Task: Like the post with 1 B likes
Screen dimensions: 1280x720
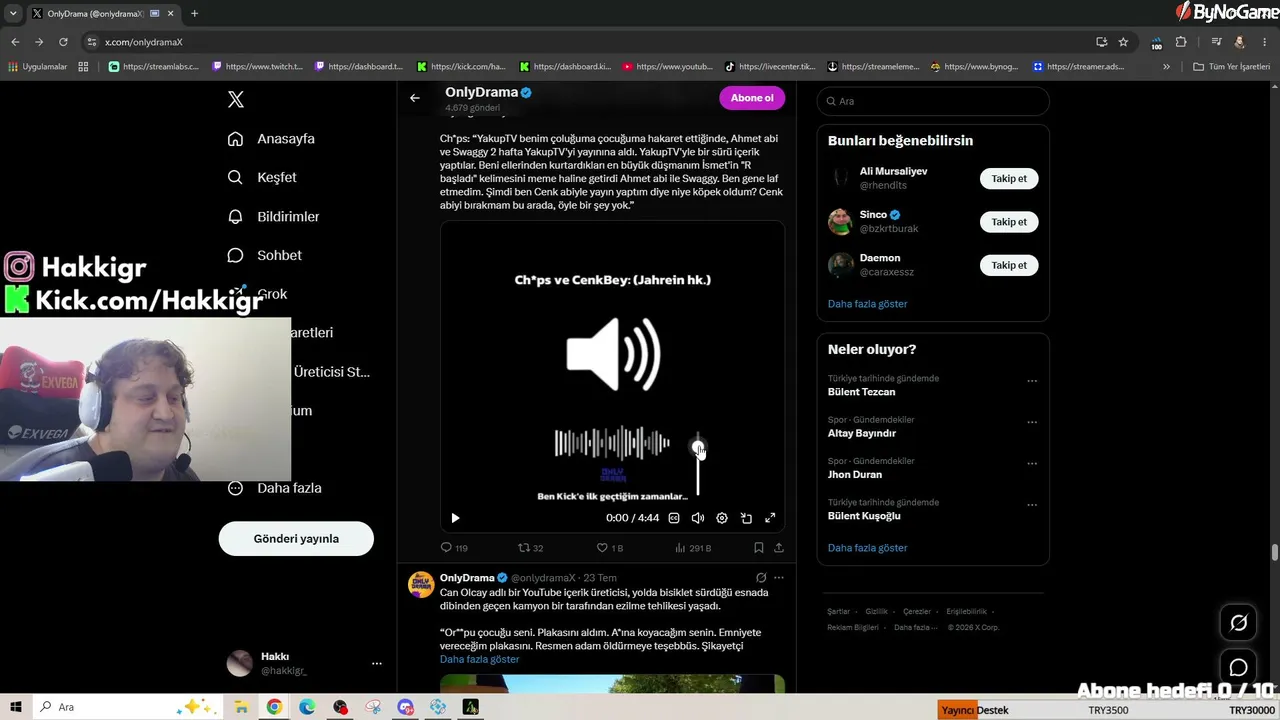Action: click(609, 548)
